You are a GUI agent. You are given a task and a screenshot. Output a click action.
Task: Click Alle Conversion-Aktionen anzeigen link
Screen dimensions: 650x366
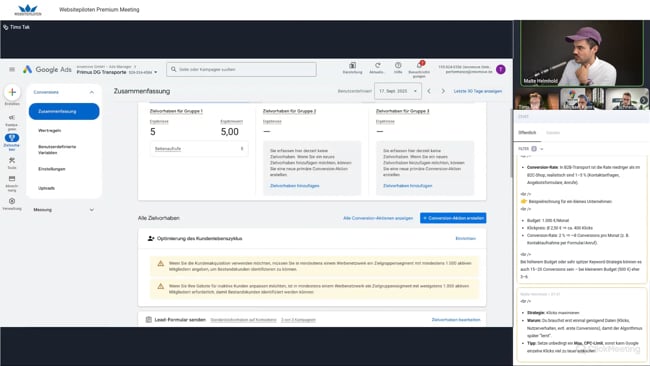click(x=378, y=218)
